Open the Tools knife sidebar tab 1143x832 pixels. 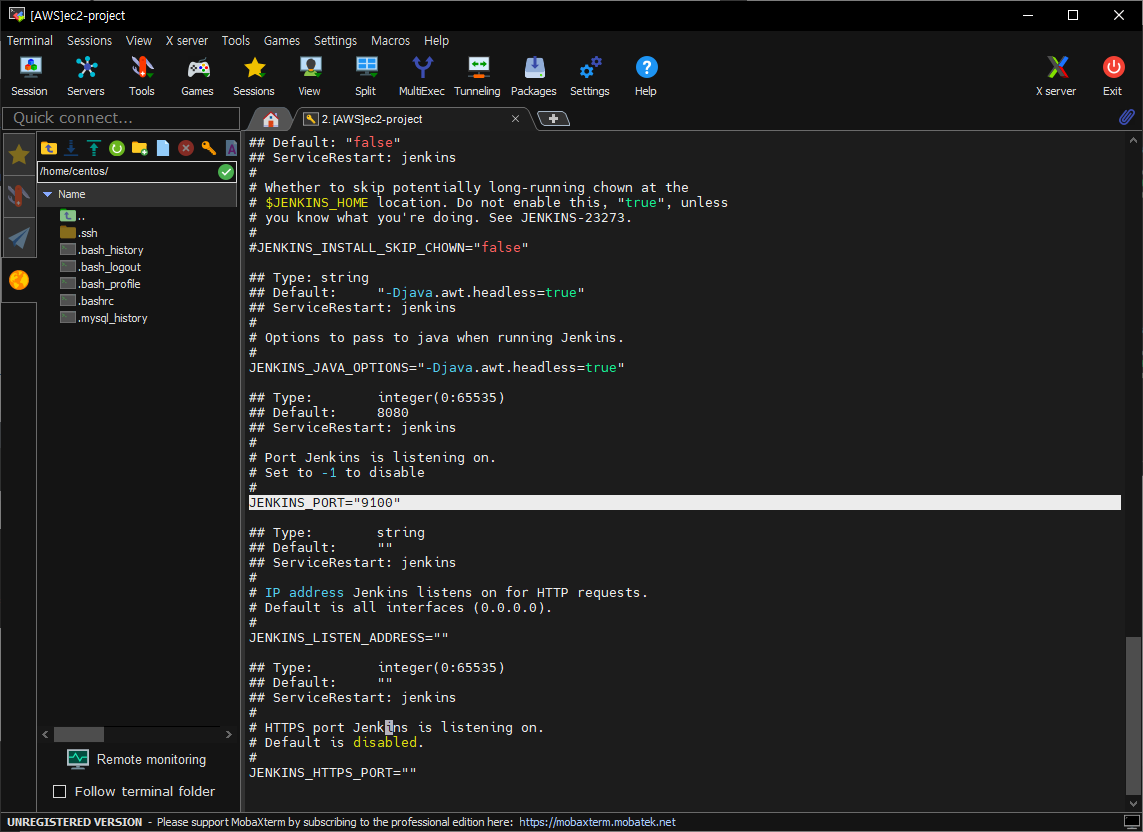(x=19, y=195)
